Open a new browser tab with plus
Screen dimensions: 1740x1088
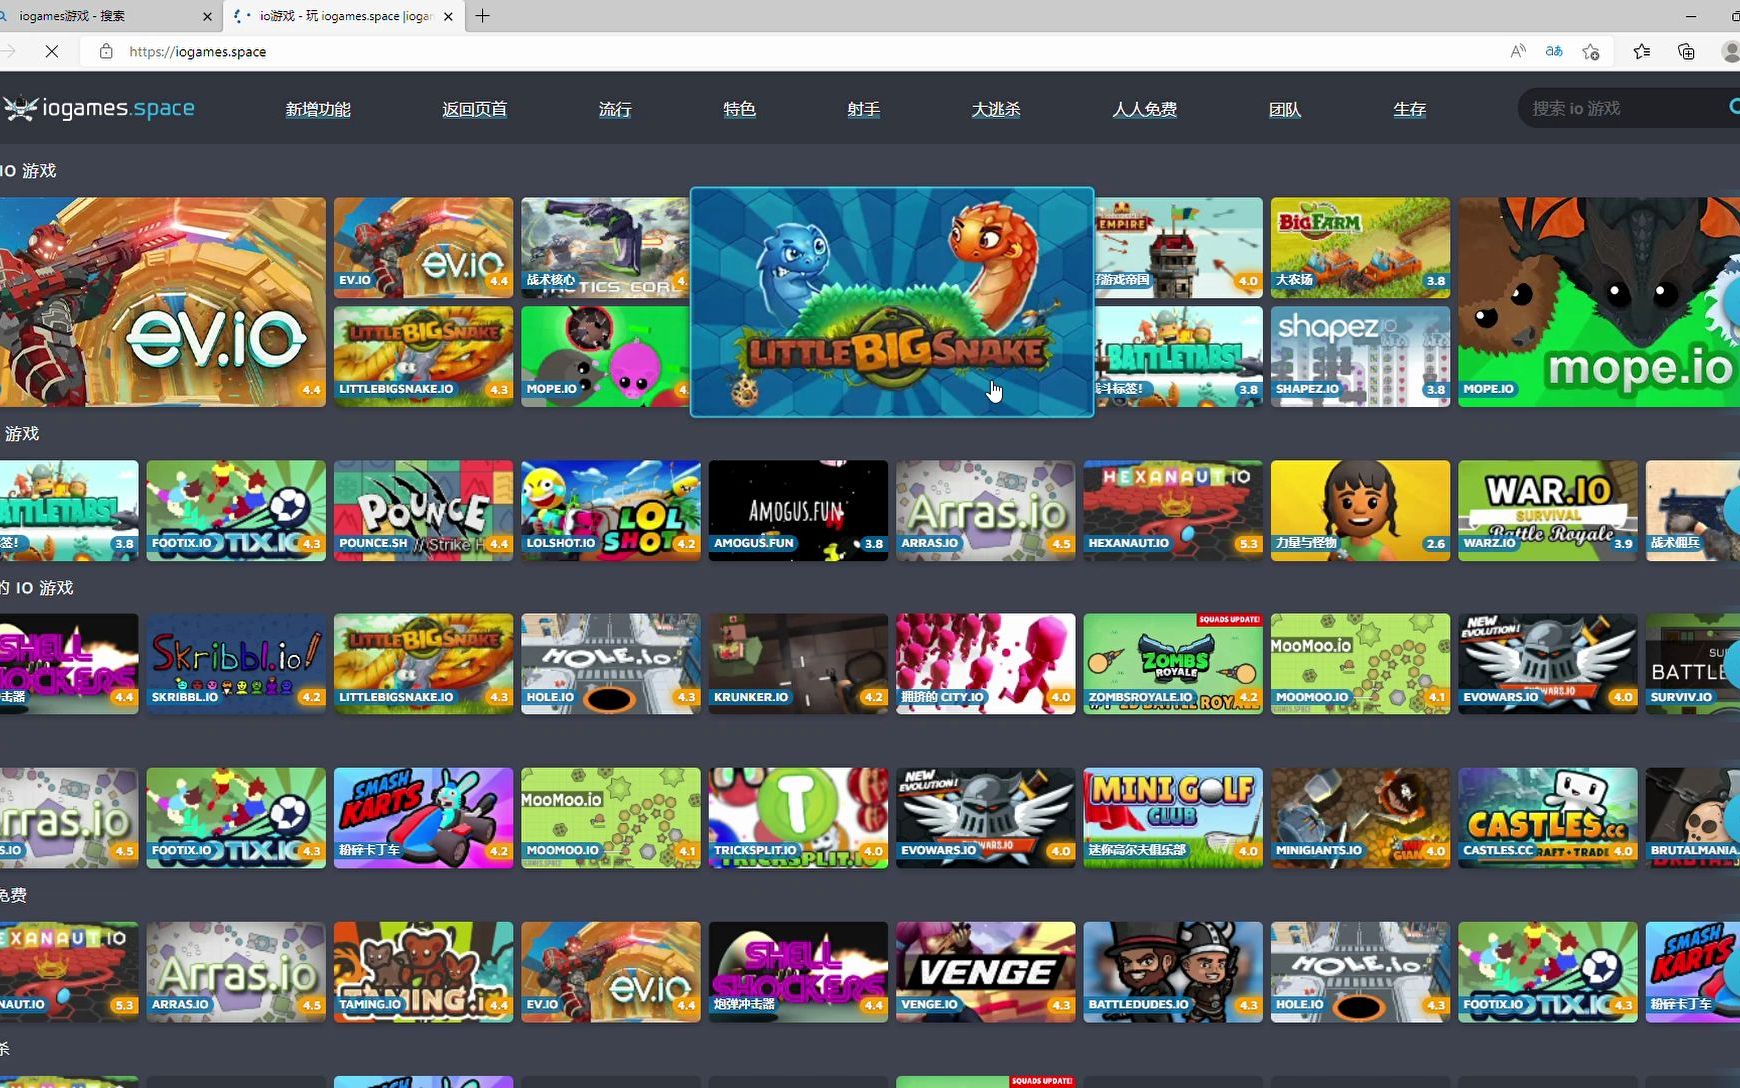click(x=482, y=16)
